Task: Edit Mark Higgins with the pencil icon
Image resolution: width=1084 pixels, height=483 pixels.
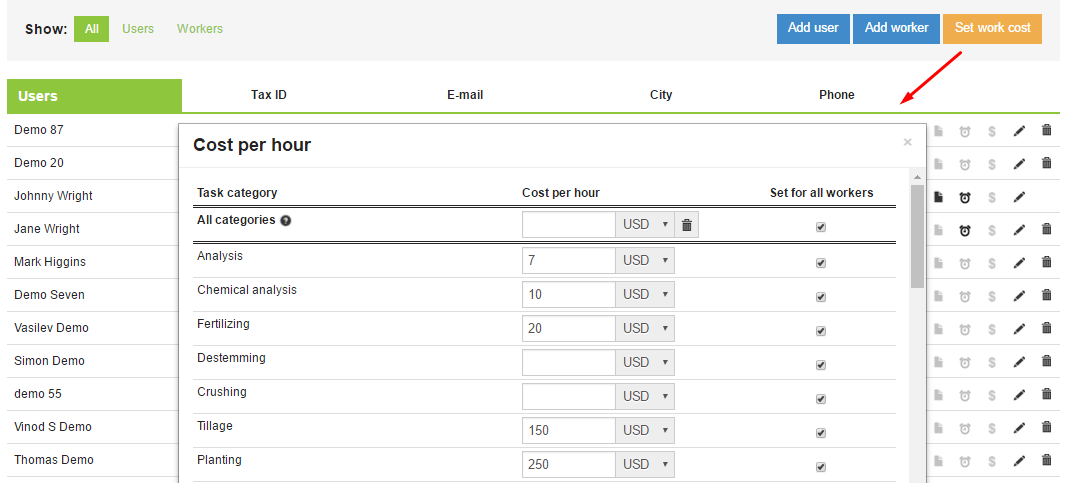Action: click(1019, 262)
